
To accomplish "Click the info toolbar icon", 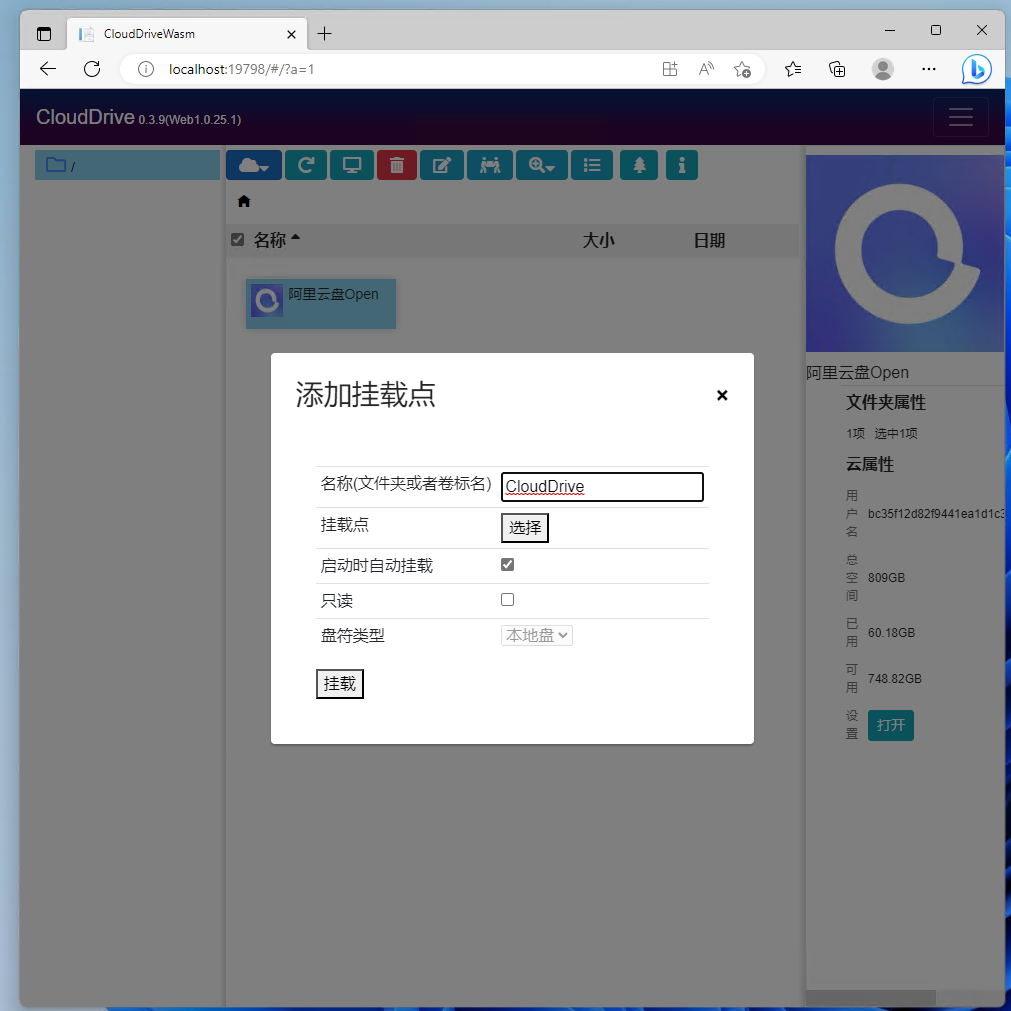I will 682,165.
